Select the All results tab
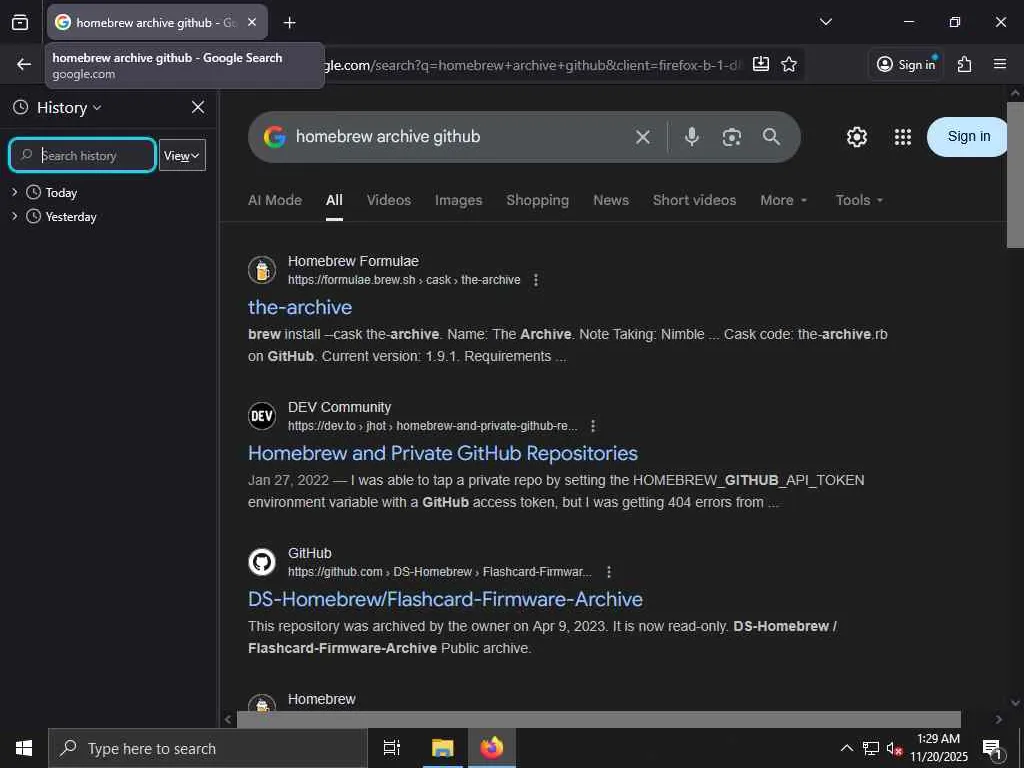This screenshot has height=768, width=1024. click(x=334, y=200)
